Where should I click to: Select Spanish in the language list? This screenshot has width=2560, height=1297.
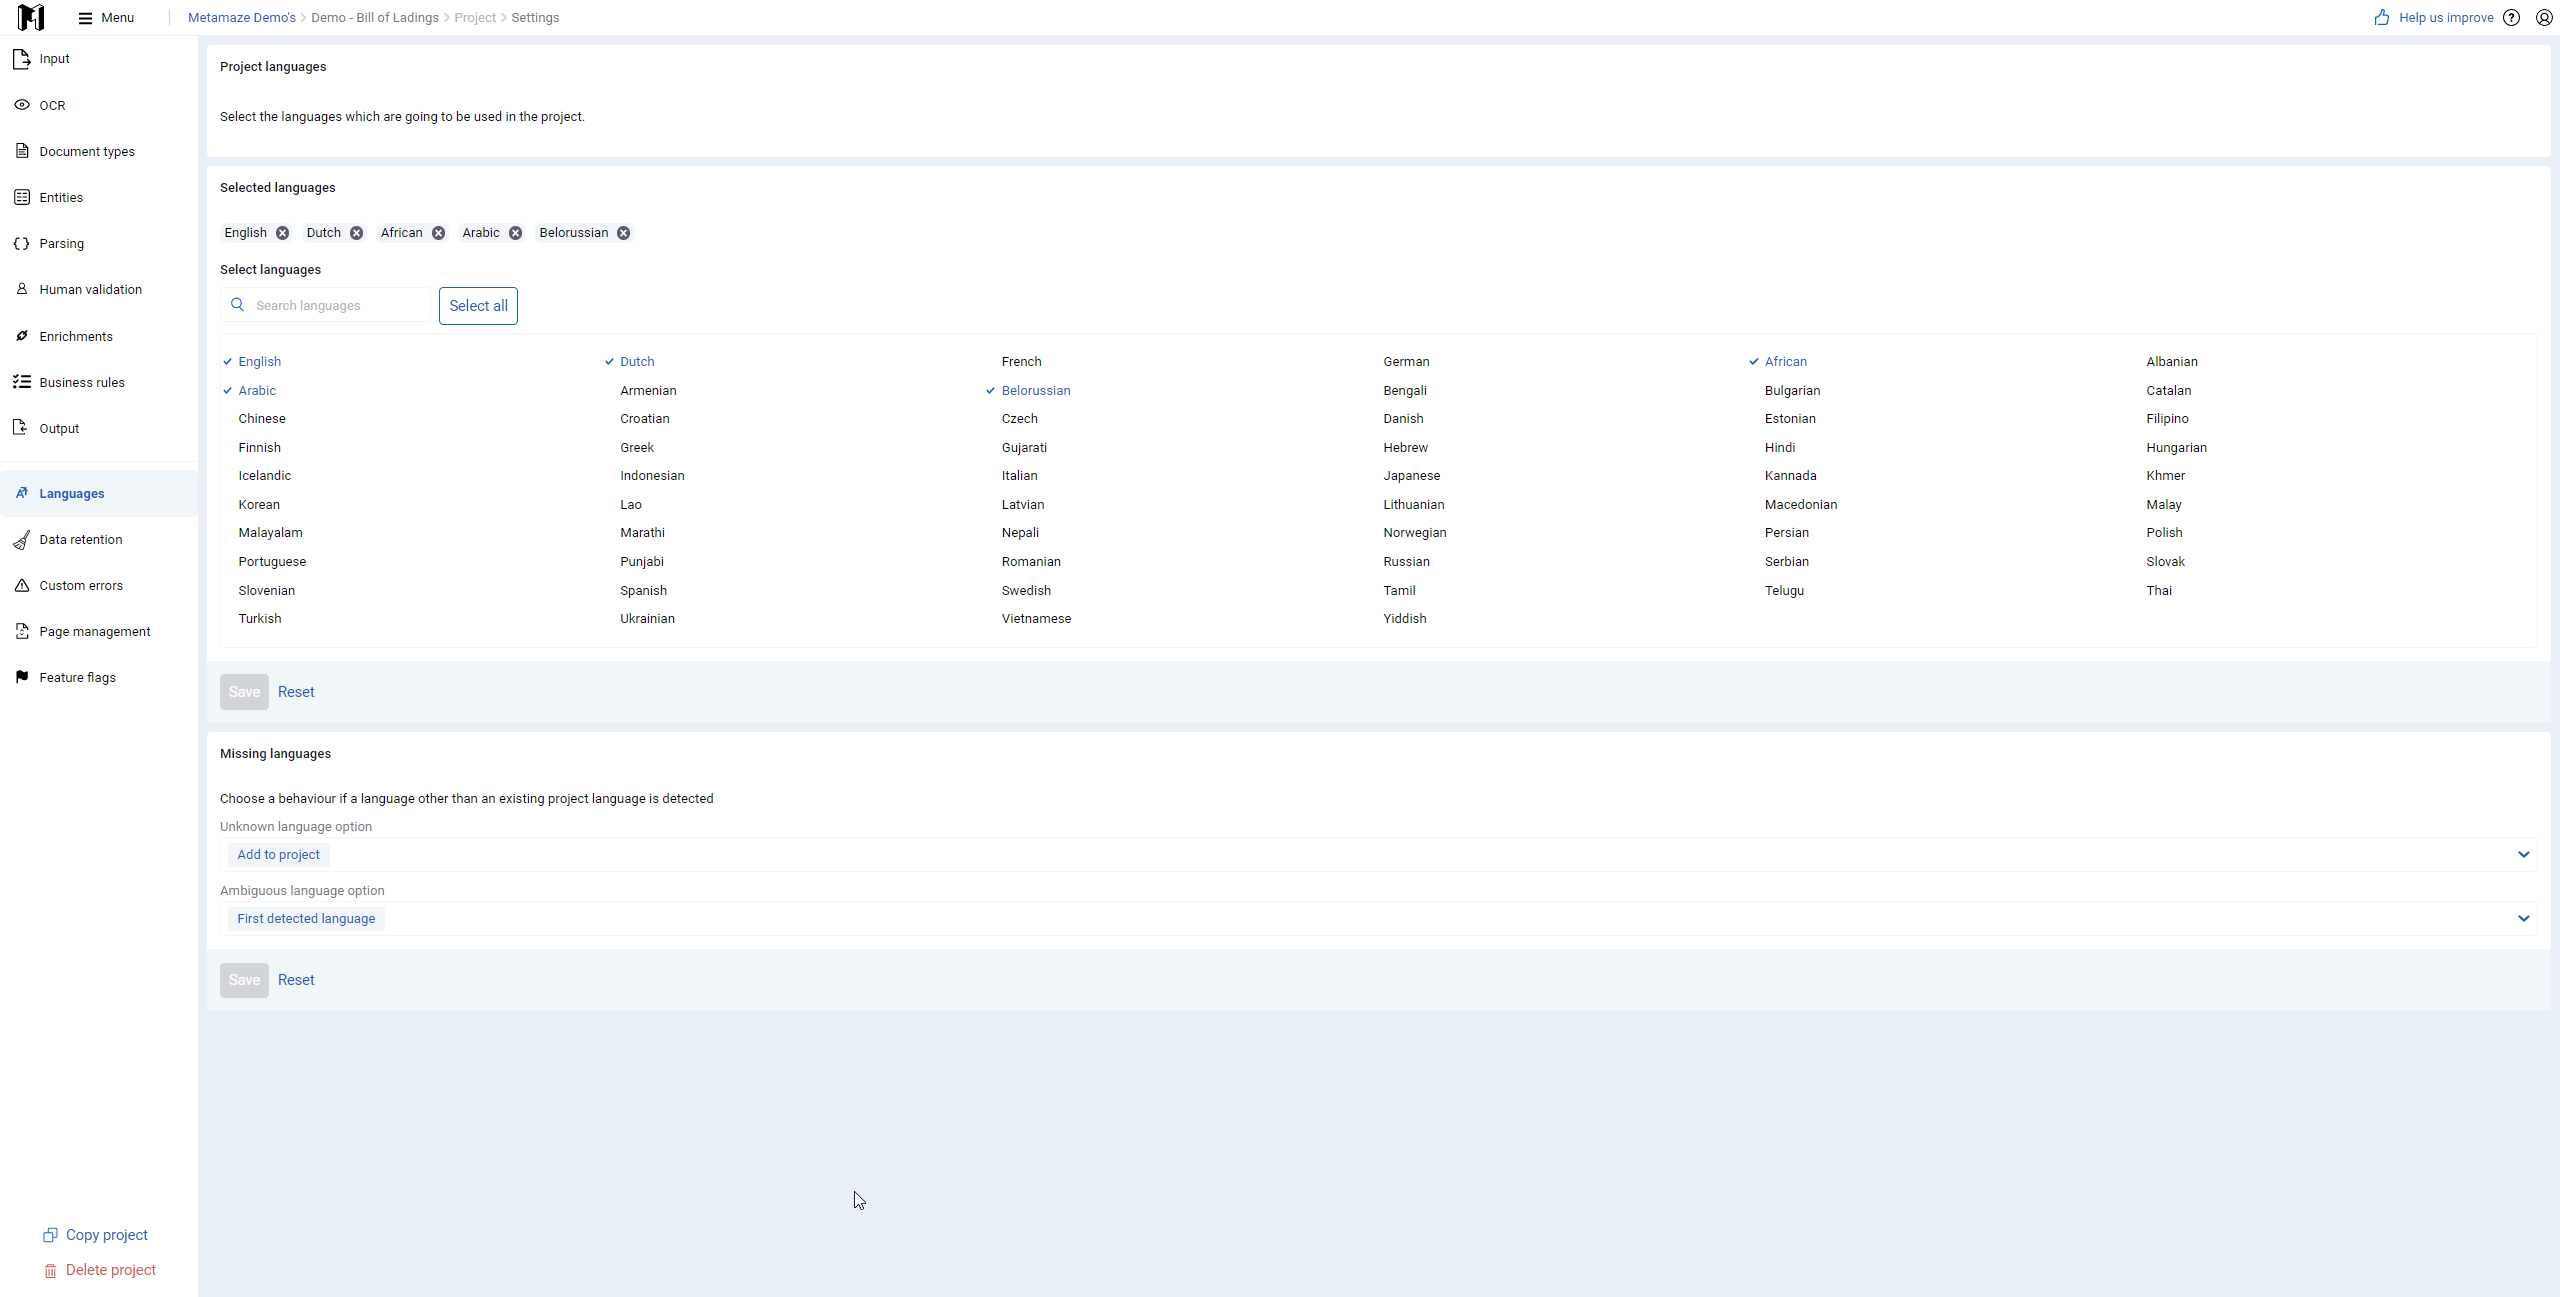point(643,591)
